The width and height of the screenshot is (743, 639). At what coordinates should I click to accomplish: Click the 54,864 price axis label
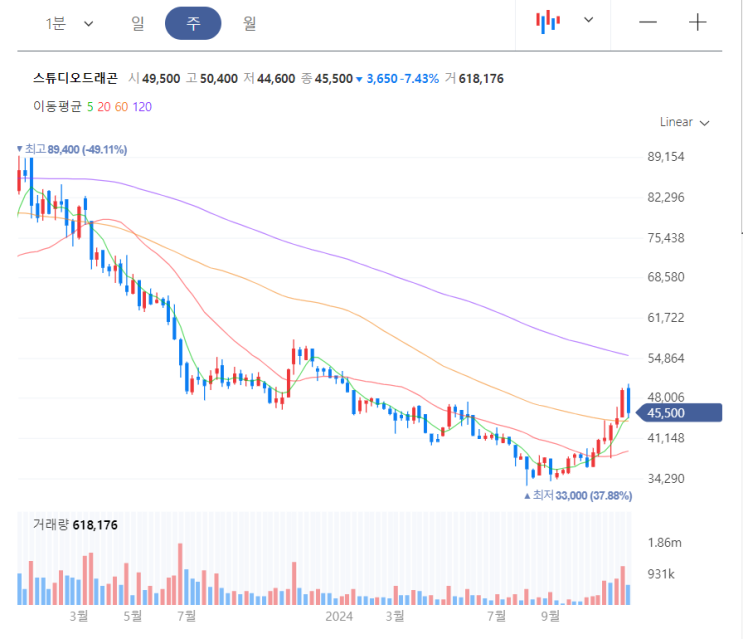coord(666,358)
